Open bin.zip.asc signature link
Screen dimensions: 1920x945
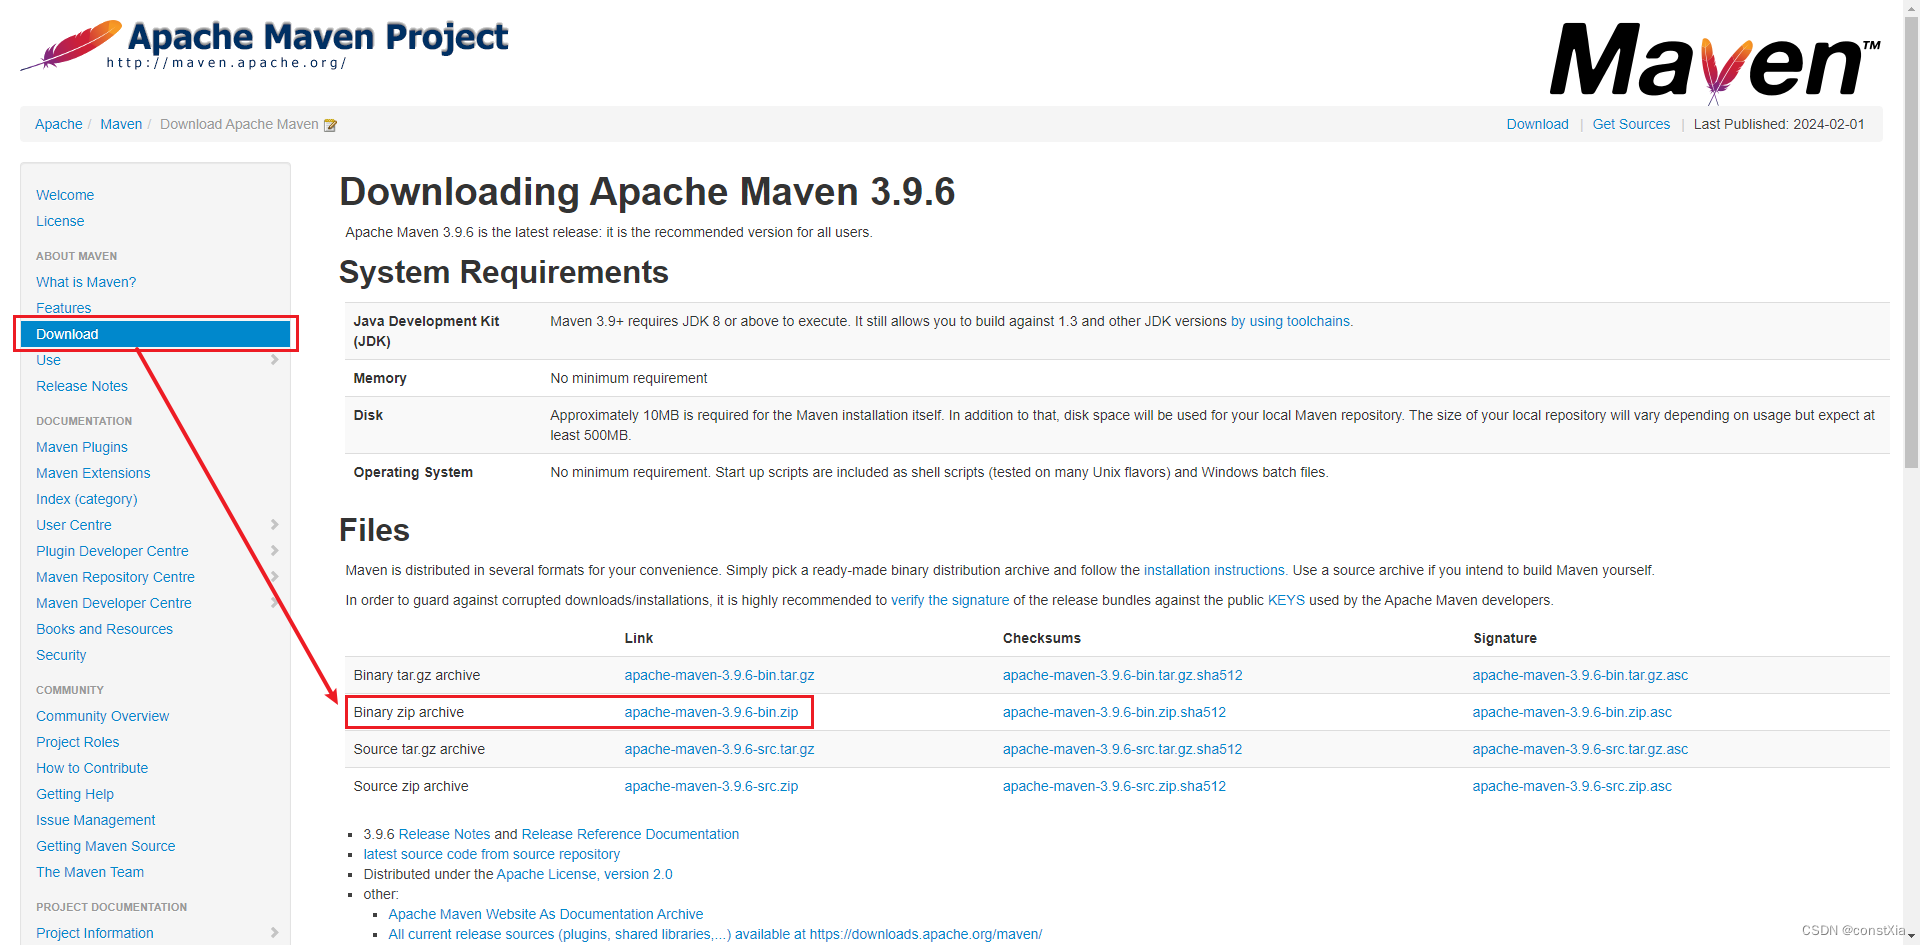pyautogui.click(x=1572, y=712)
